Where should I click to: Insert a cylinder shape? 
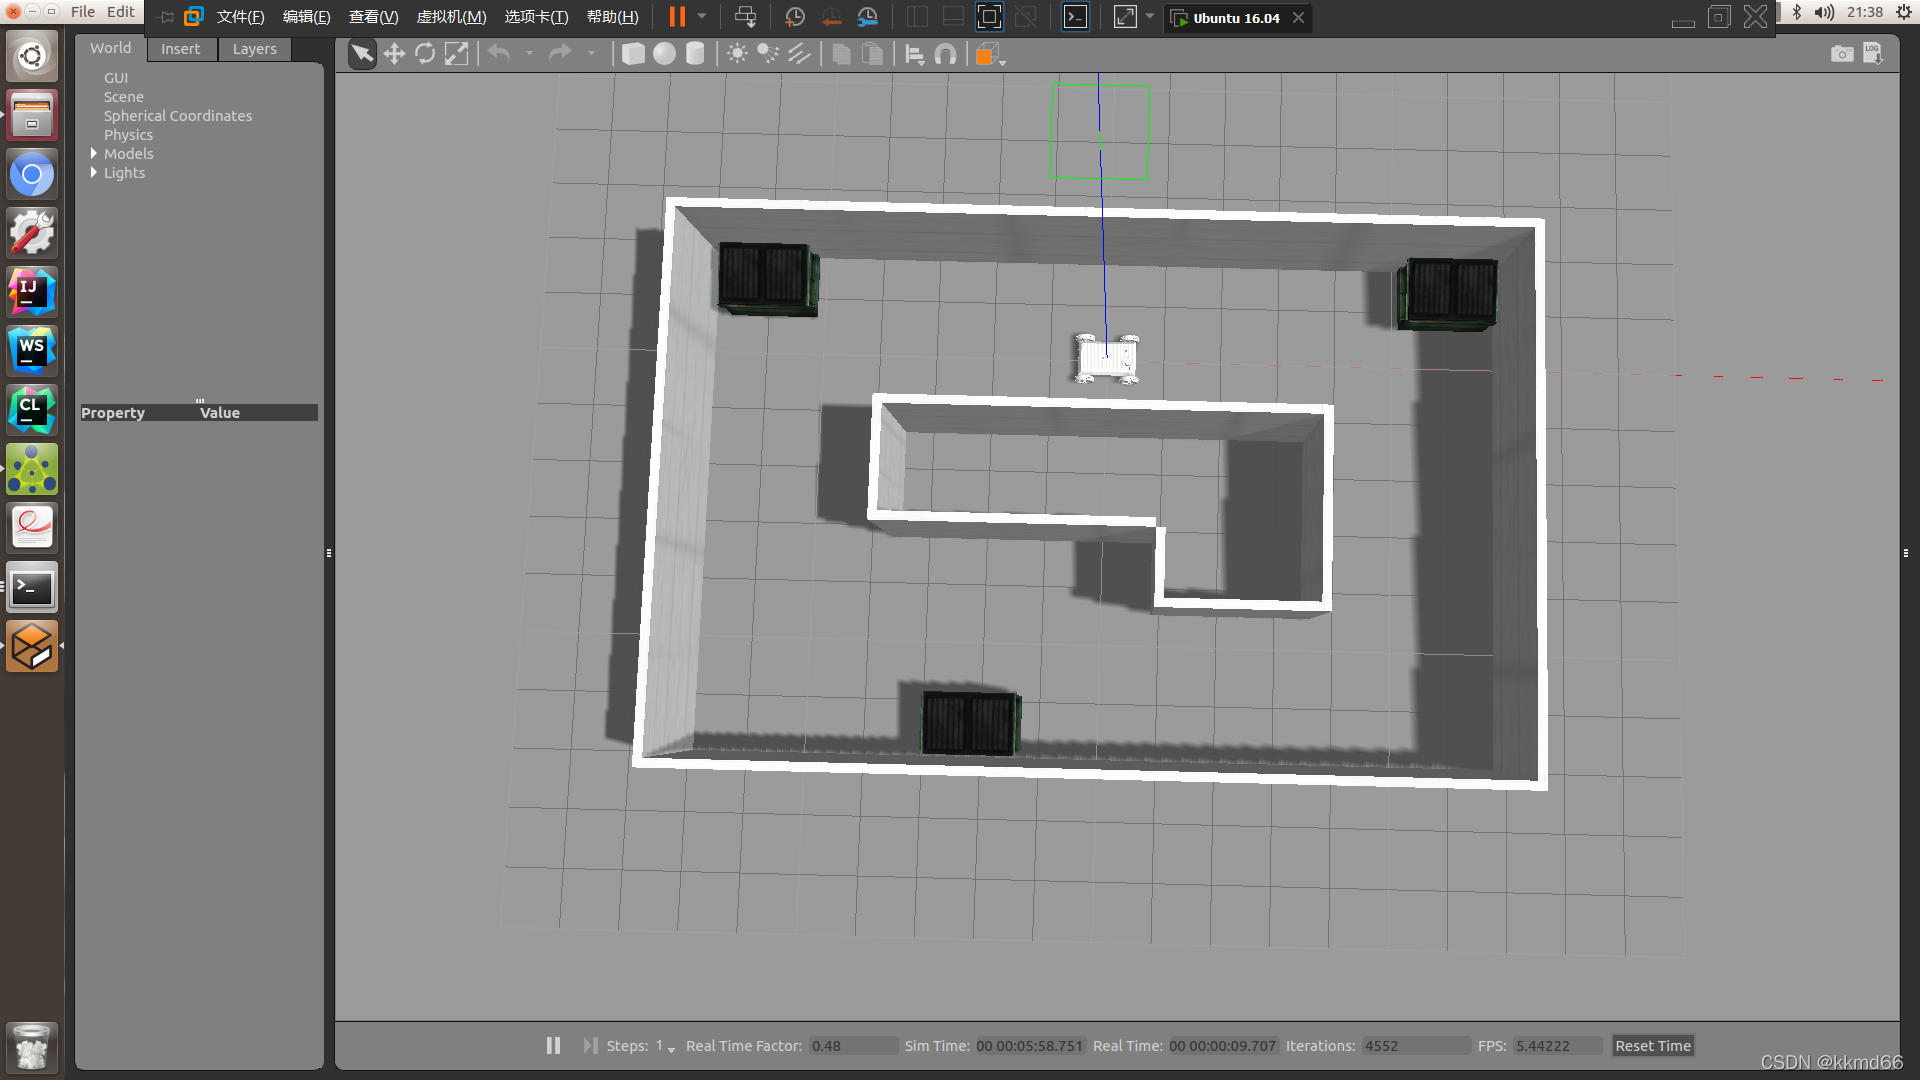[695, 54]
